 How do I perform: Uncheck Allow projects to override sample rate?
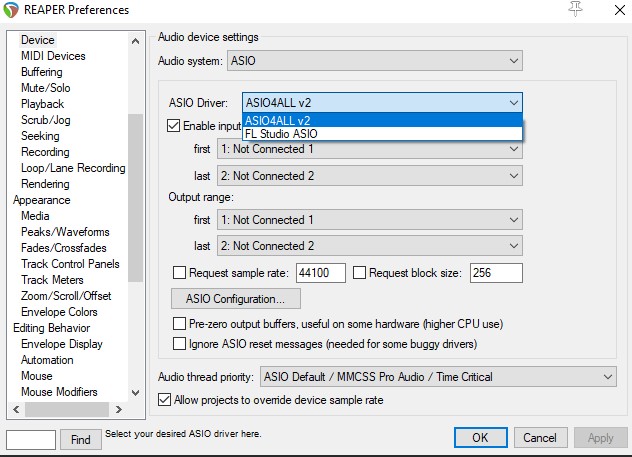(166, 400)
